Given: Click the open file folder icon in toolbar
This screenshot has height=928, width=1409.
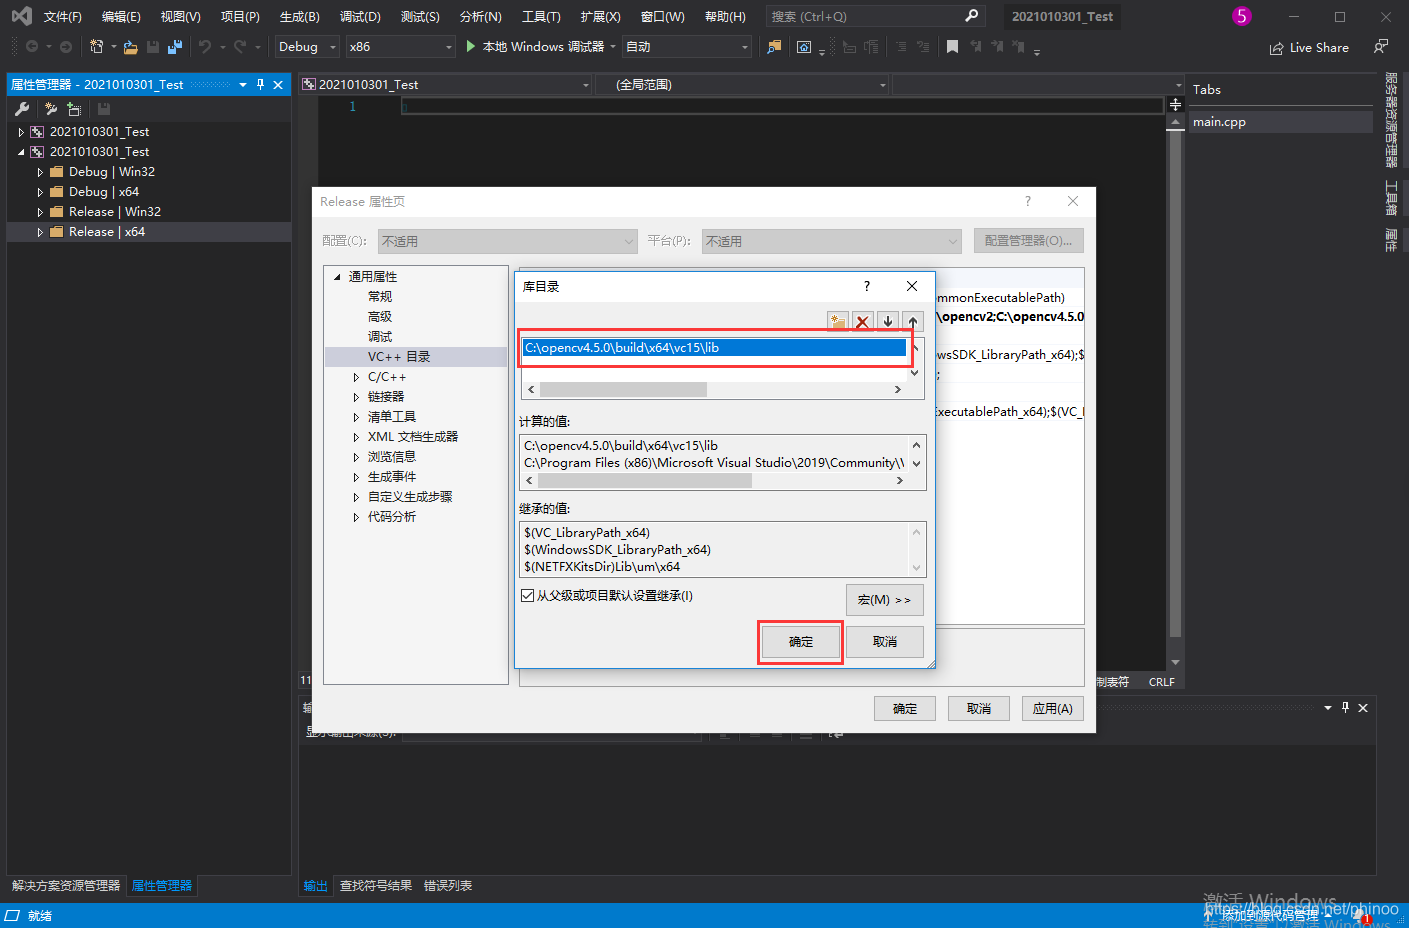Looking at the screenshot, I should (x=130, y=47).
